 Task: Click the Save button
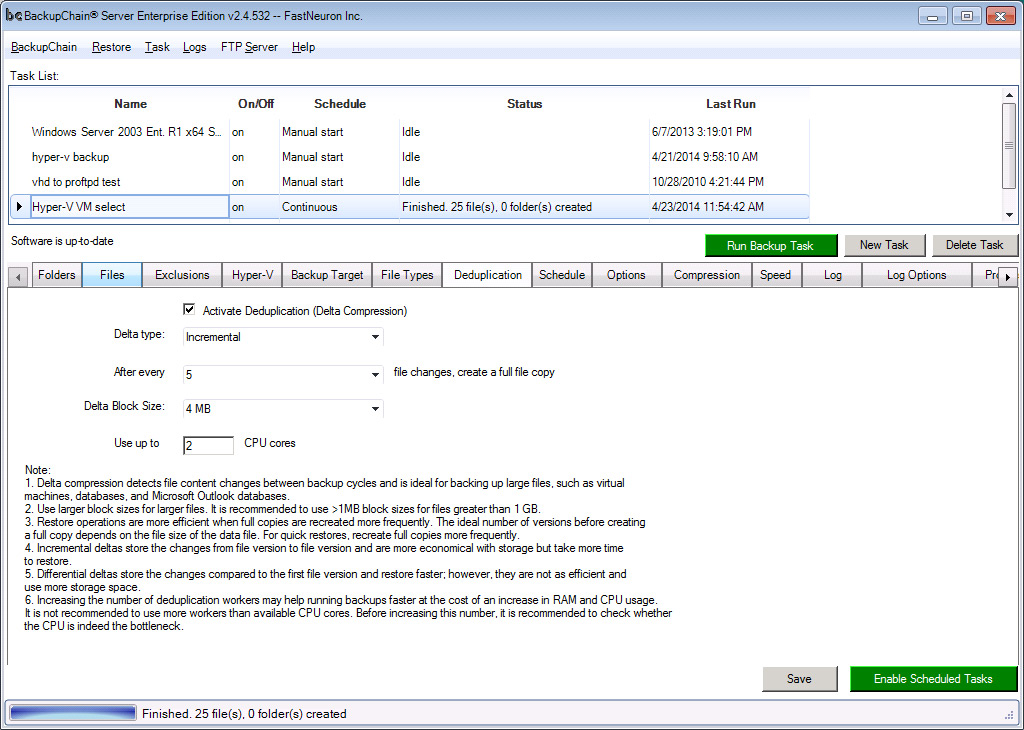pos(799,679)
